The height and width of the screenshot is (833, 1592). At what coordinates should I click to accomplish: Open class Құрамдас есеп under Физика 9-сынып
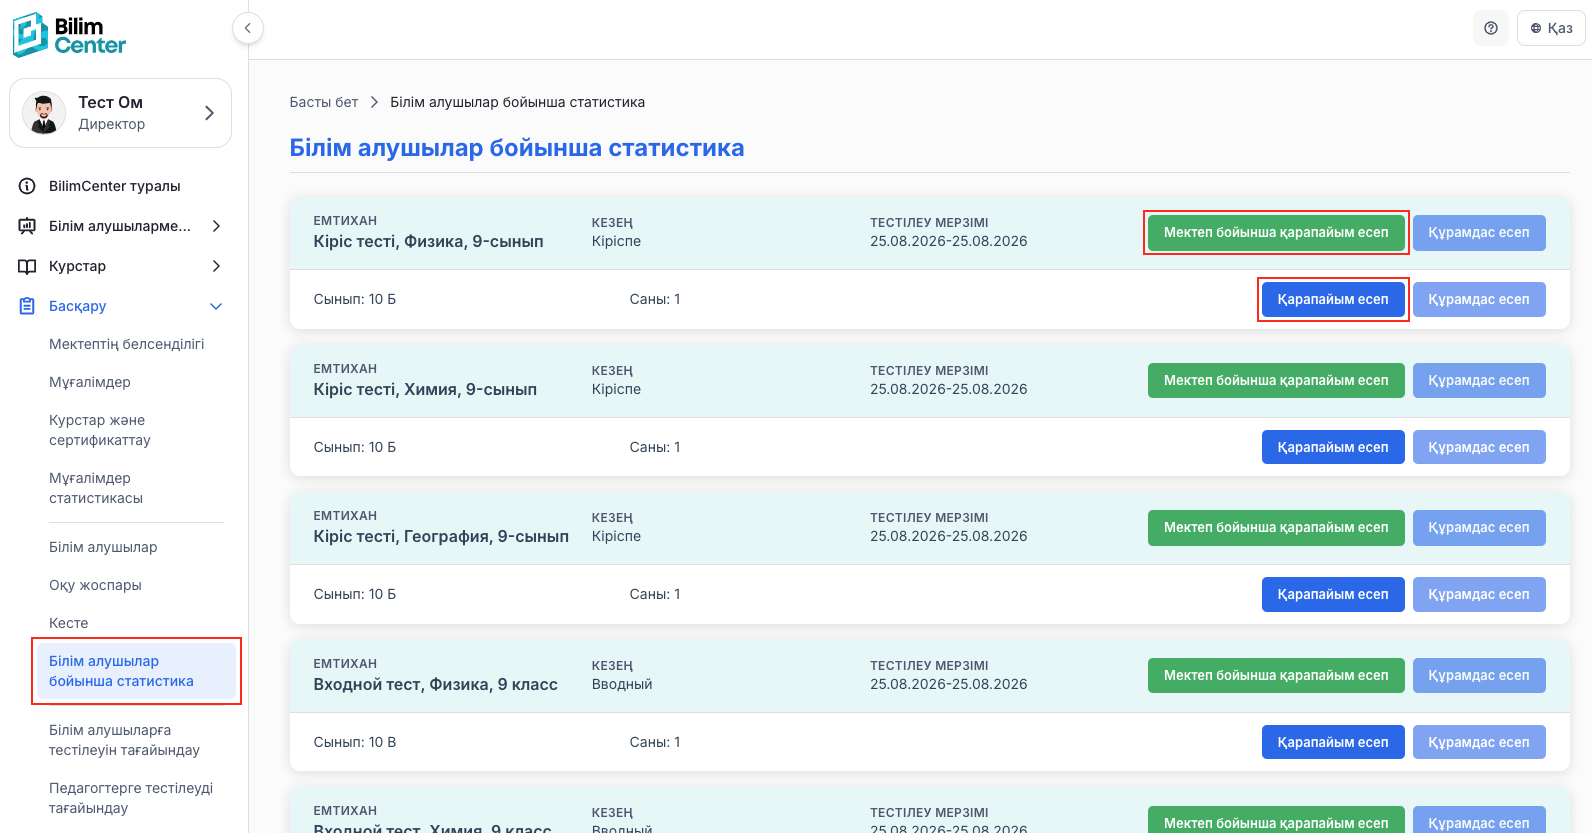pos(1479,300)
